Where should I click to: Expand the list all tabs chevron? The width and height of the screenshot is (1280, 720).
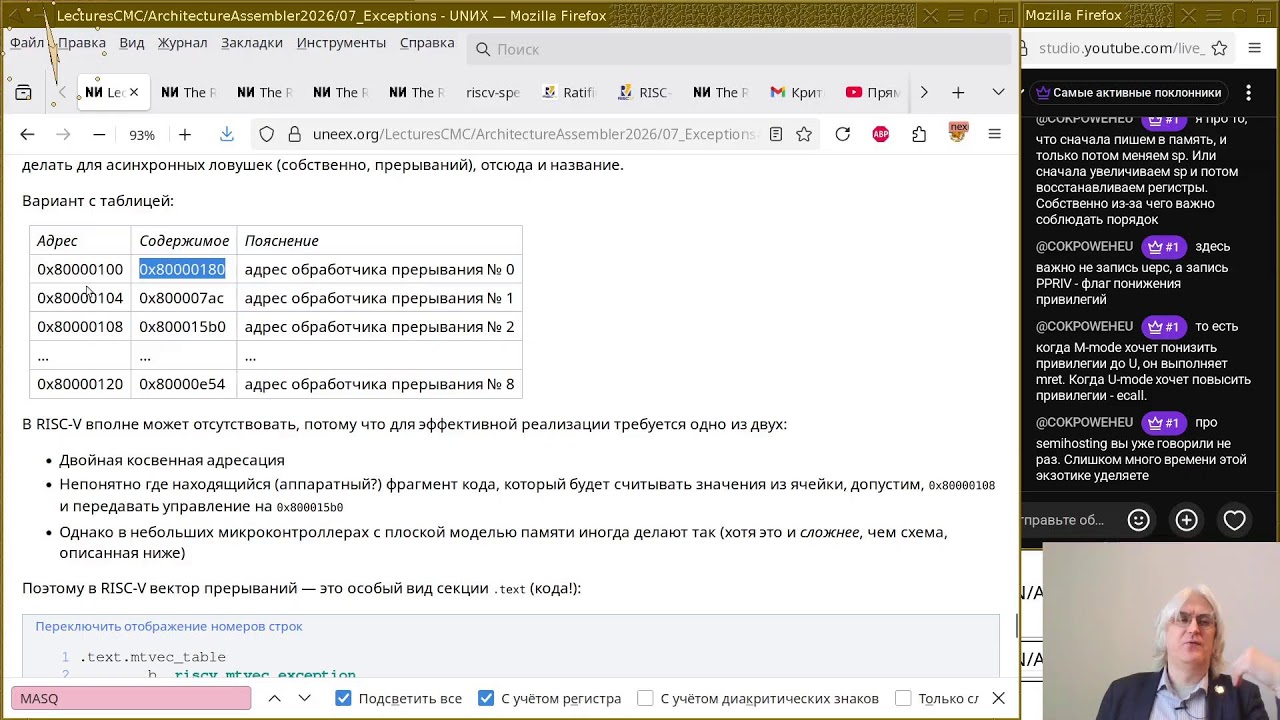998,92
